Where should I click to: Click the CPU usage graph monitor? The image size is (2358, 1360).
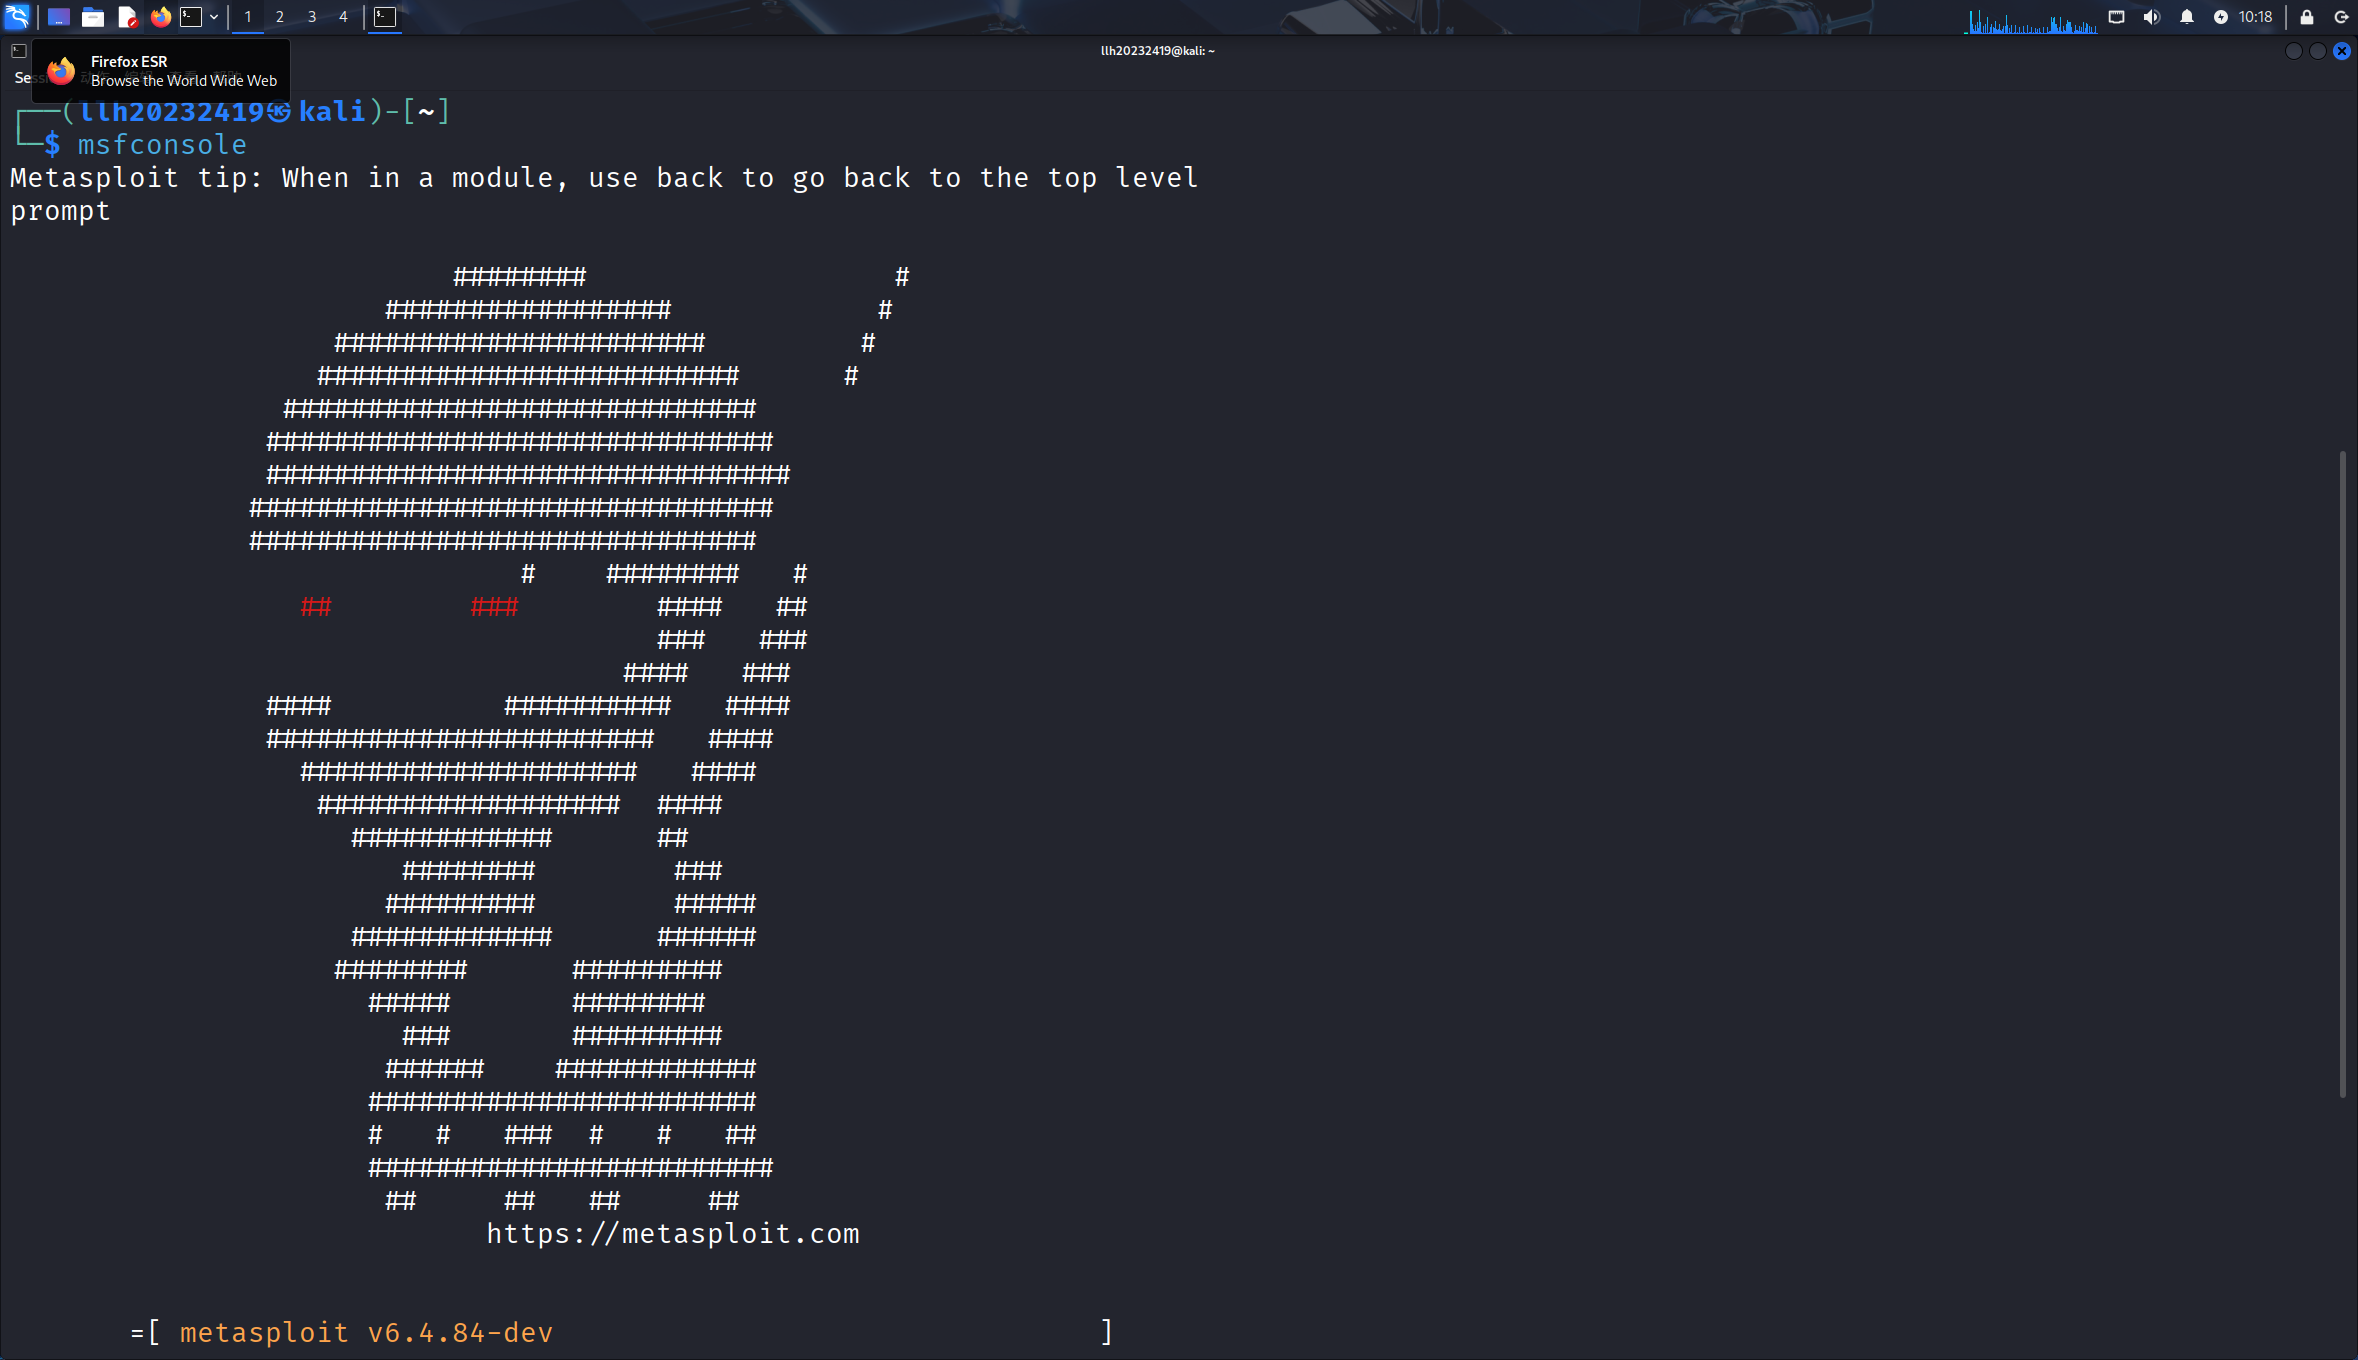coord(2032,19)
